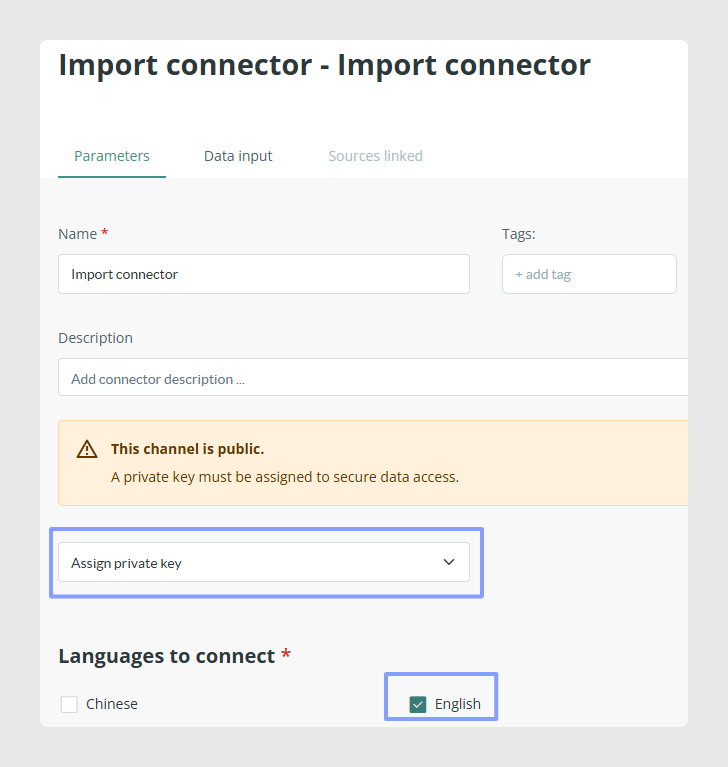728x767 pixels.
Task: Open the Sources linked tab
Action: 375,156
